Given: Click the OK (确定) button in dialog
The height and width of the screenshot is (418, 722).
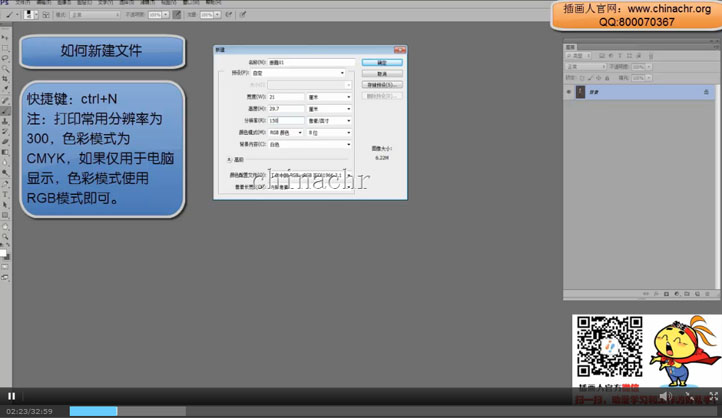Looking at the screenshot, I should 382,63.
